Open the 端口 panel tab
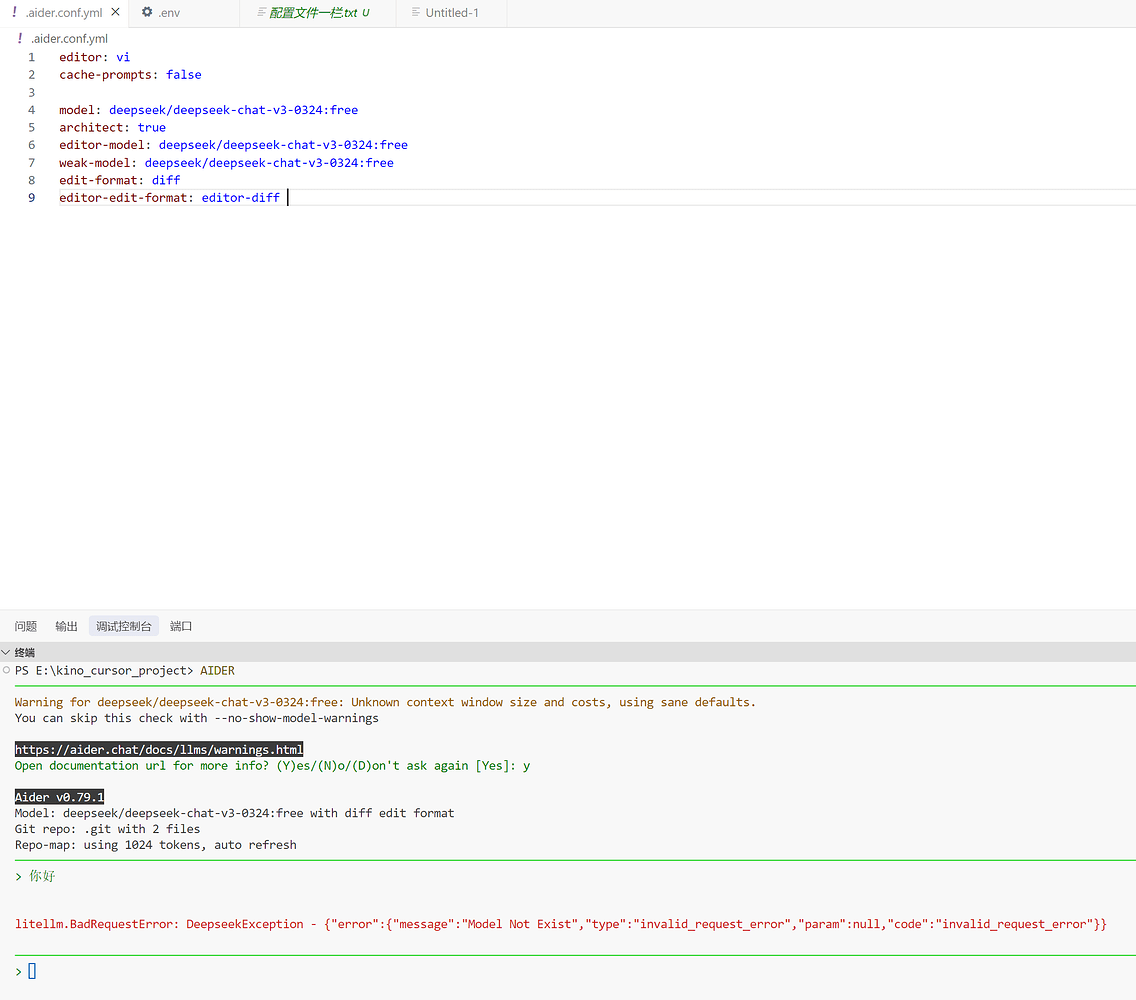 coord(180,626)
